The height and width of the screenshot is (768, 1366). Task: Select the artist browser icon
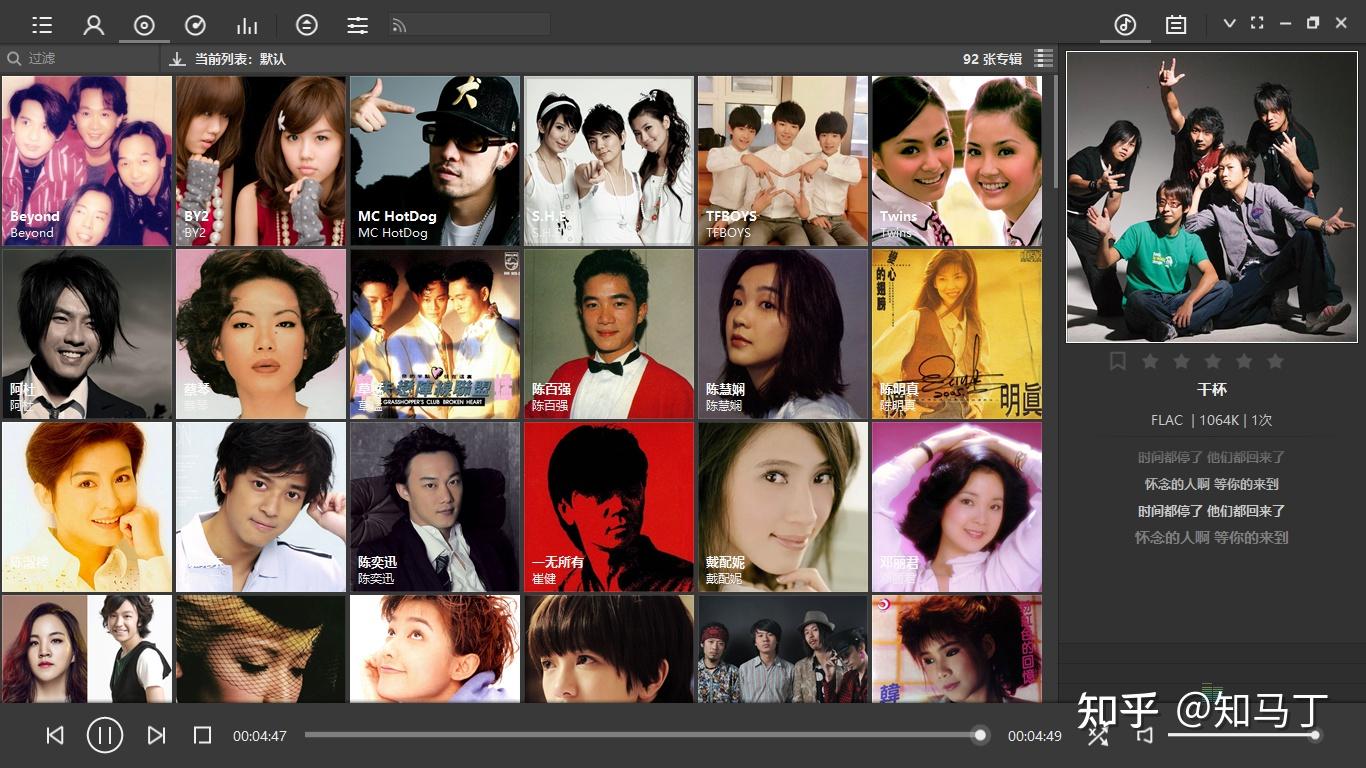tap(94, 23)
